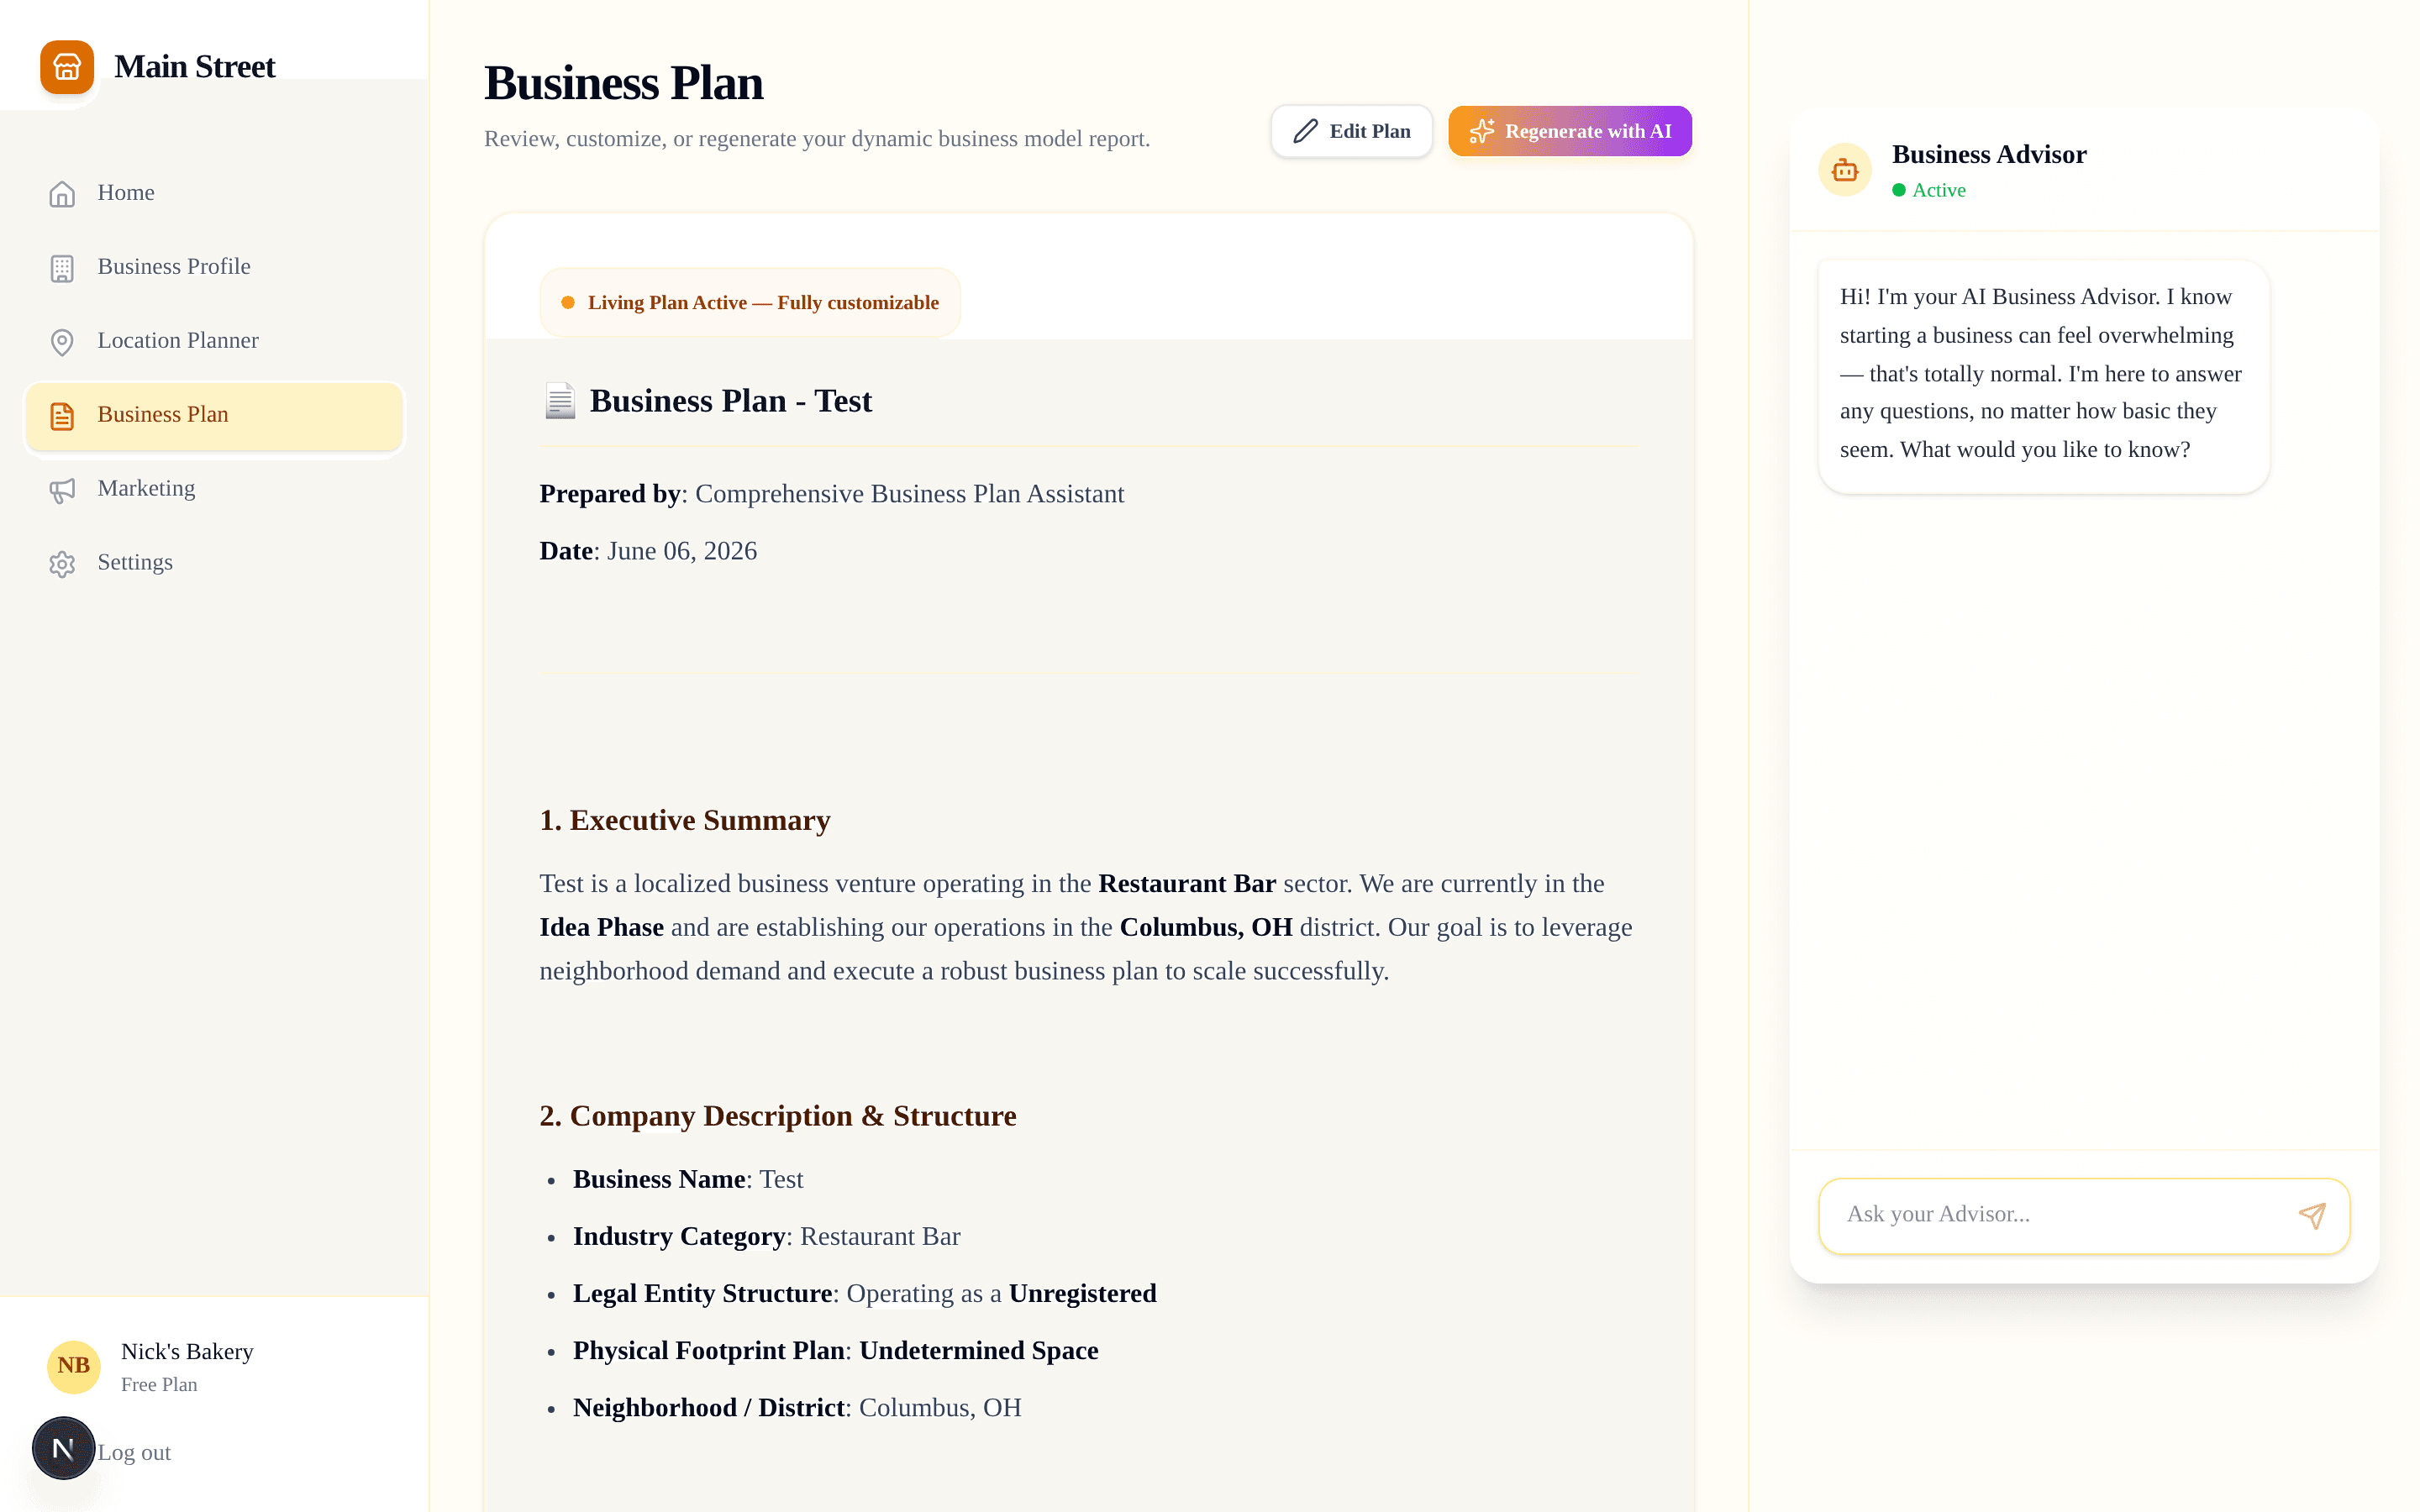
Task: Click the Main Street storefront logo icon
Action: click(67, 67)
